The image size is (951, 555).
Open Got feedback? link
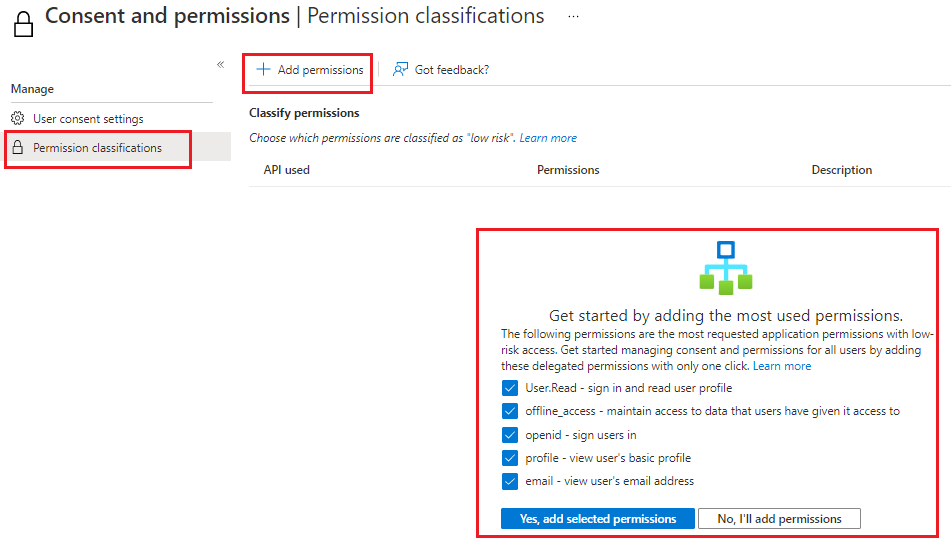click(452, 70)
